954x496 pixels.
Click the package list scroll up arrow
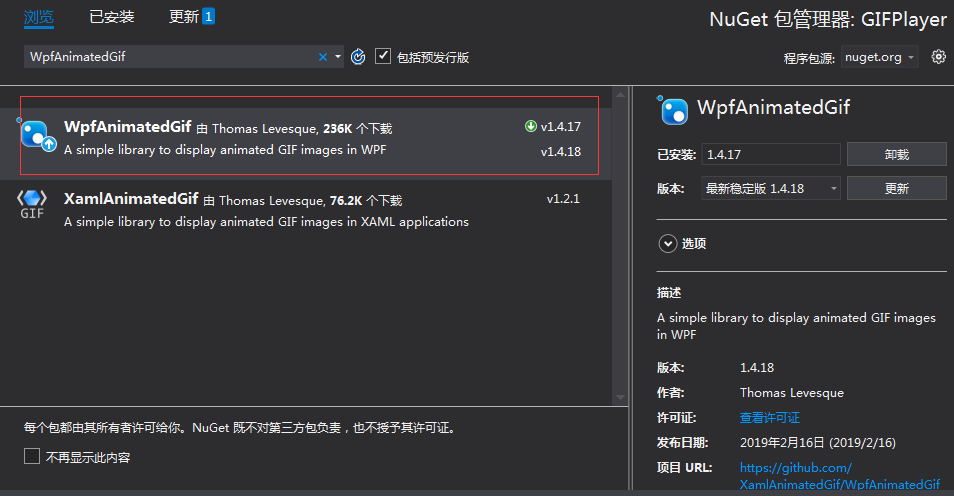click(x=620, y=94)
